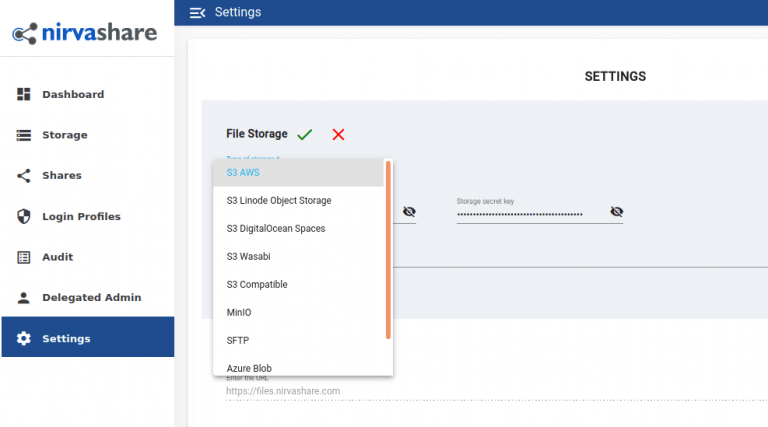
Task: Click the Storage list icon
Action: click(x=24, y=135)
